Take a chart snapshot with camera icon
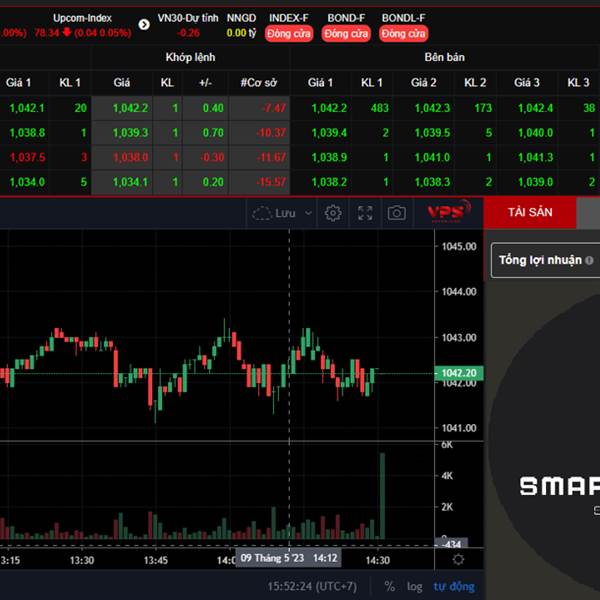The image size is (600, 600). click(396, 213)
